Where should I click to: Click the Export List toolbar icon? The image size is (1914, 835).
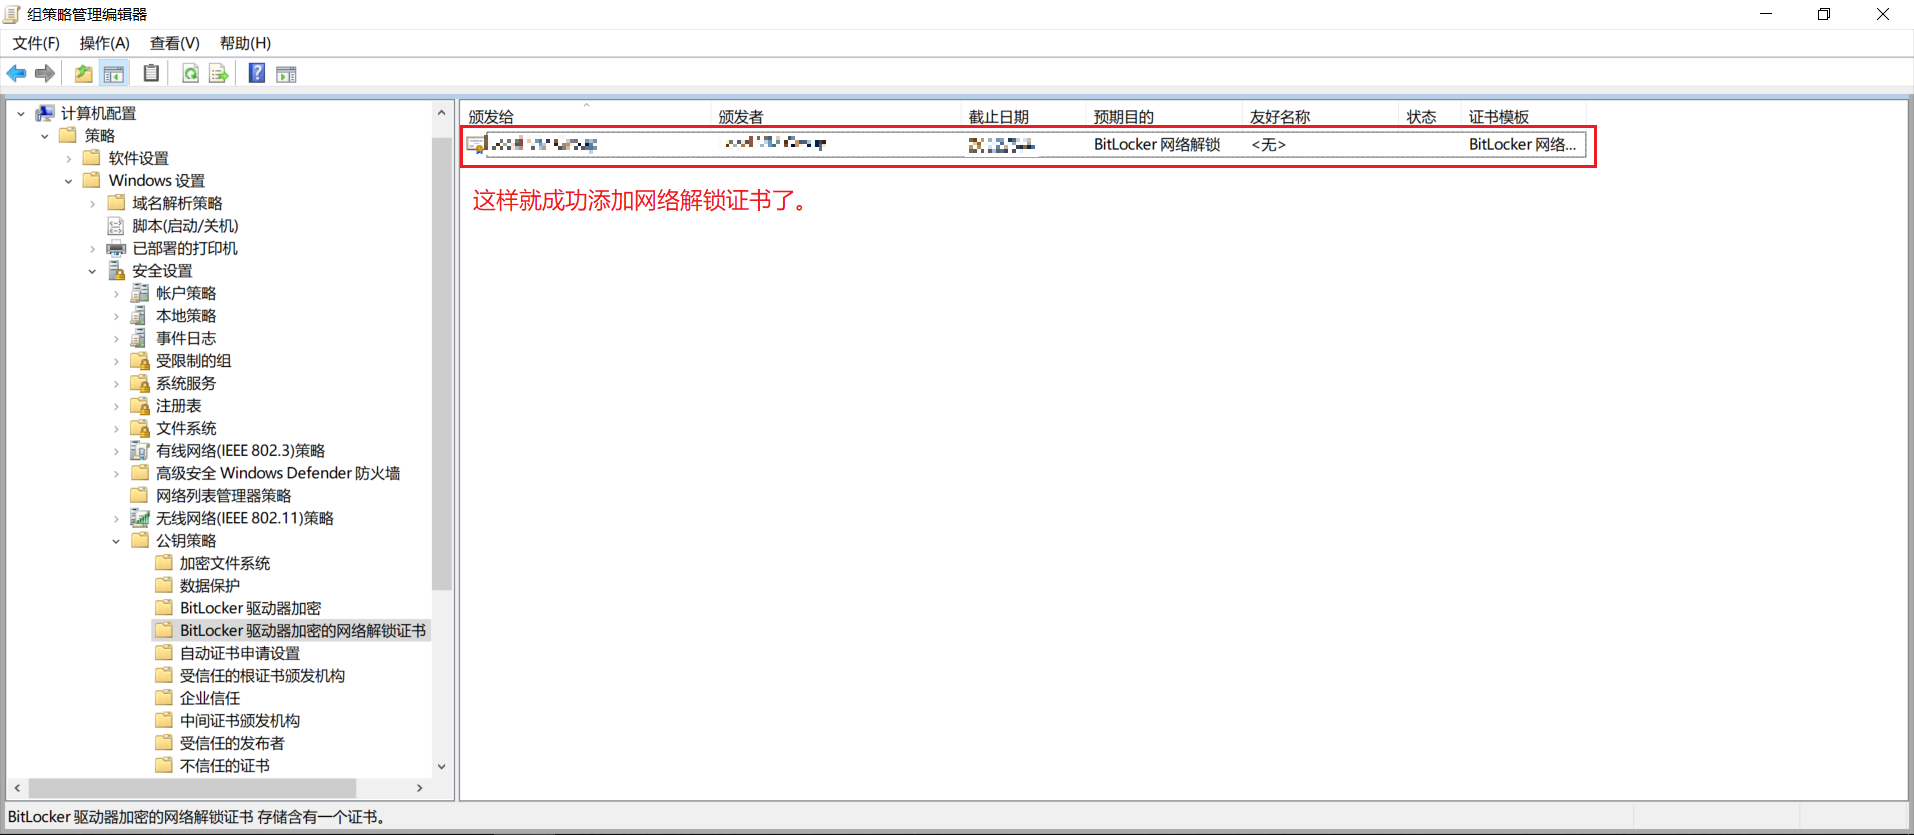click(219, 73)
